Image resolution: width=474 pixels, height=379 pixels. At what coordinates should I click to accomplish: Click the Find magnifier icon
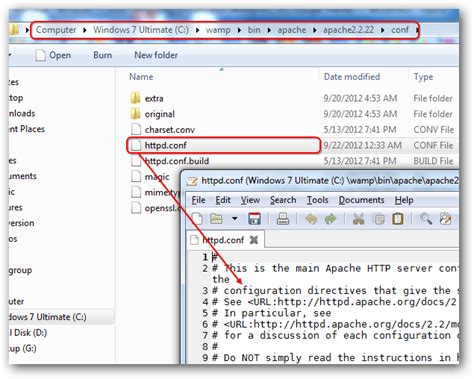point(426,219)
